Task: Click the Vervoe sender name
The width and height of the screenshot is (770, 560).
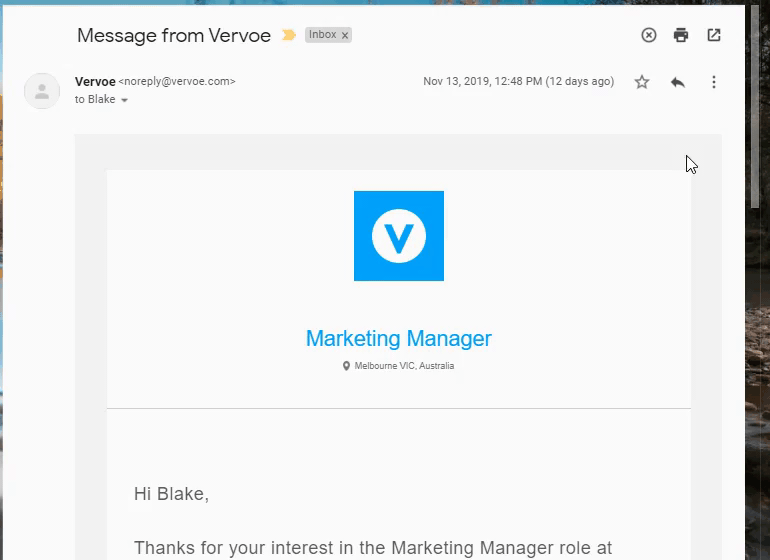Action: tap(95, 82)
